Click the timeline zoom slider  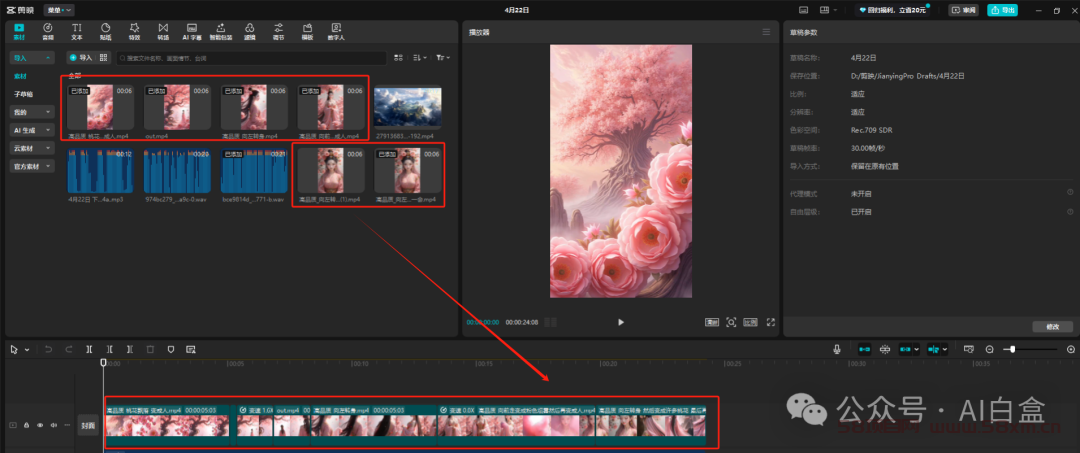click(x=1013, y=349)
